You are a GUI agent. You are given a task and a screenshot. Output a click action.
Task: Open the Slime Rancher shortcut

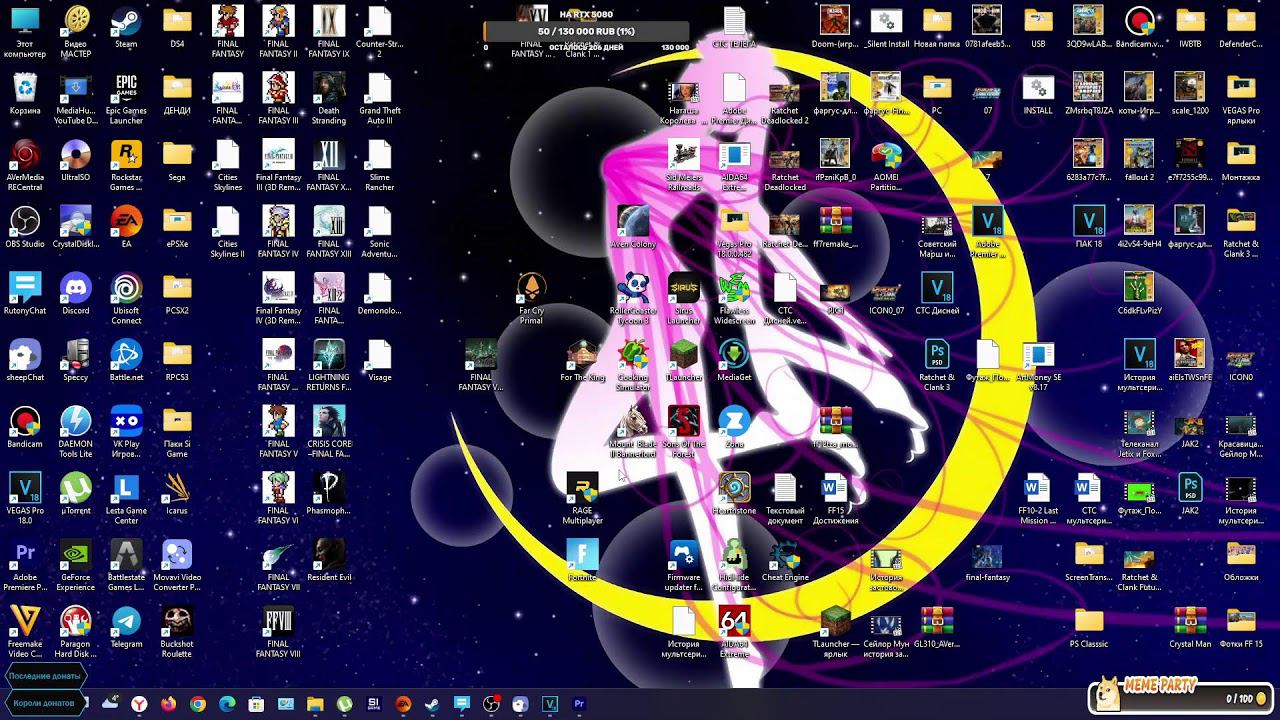pos(379,165)
